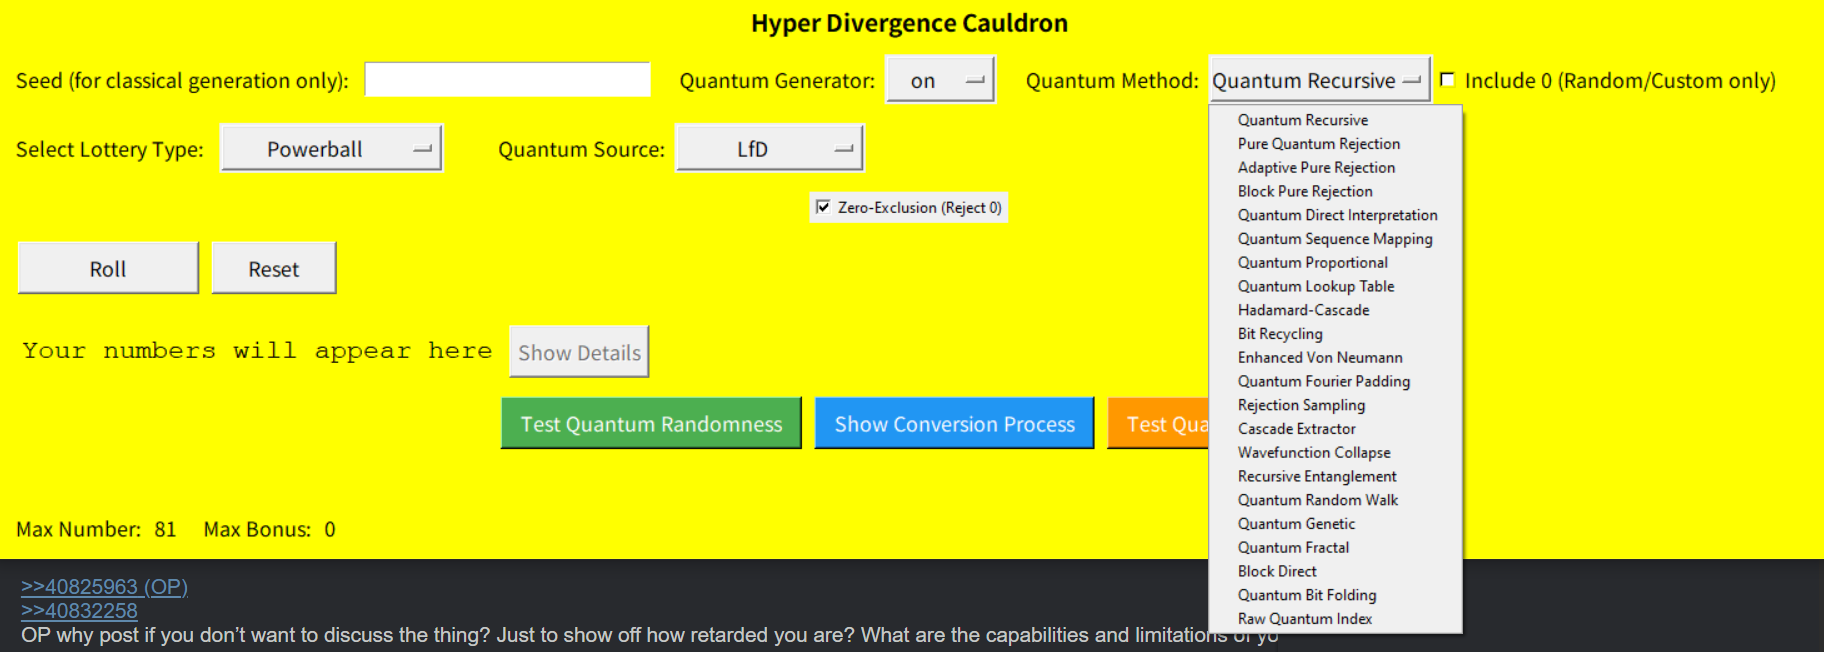Pick Wavefunction Collapse option

[x=1335, y=453]
